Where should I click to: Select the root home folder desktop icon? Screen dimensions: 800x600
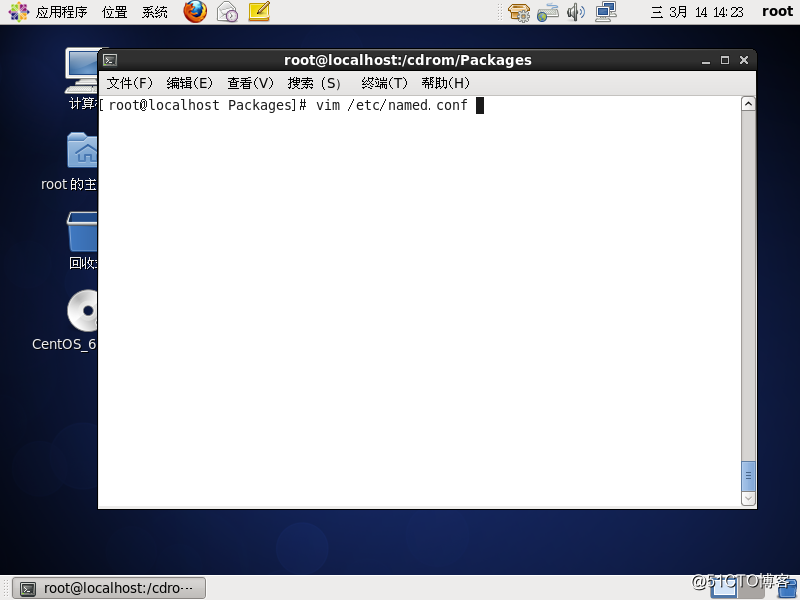(70, 161)
